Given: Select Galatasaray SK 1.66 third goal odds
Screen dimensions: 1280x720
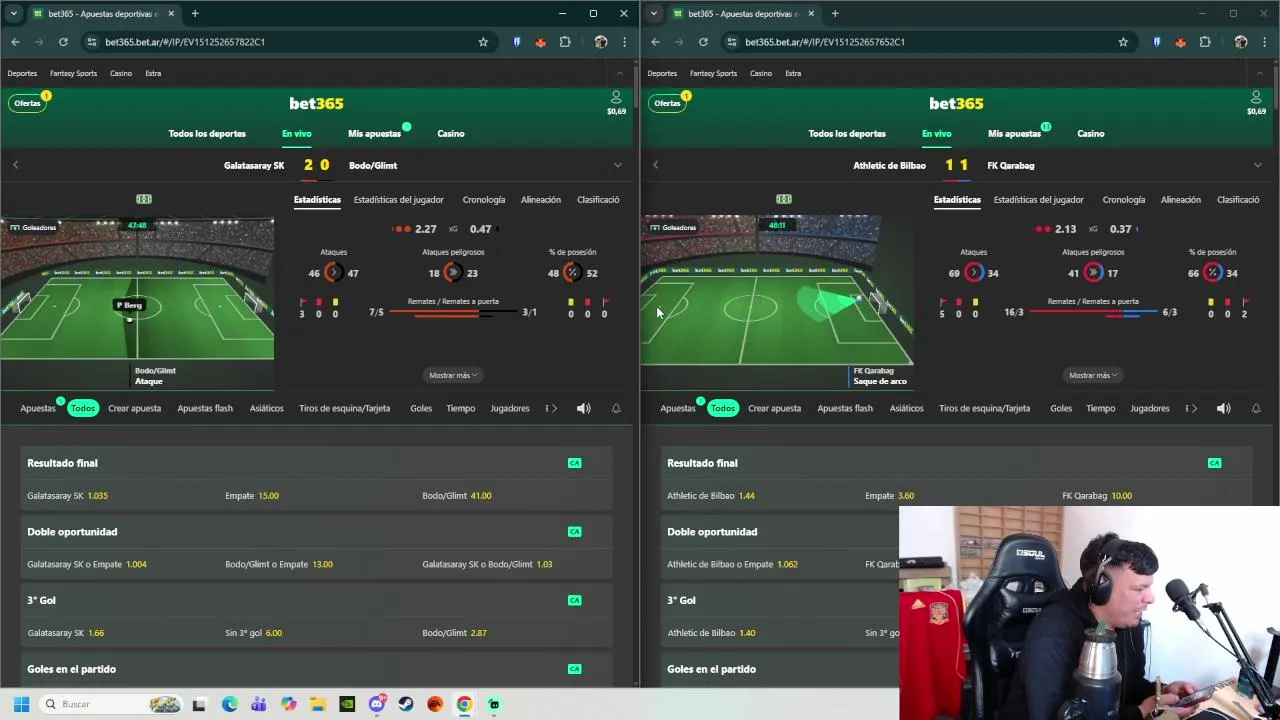Looking at the screenshot, I should pyautogui.click(x=66, y=633).
